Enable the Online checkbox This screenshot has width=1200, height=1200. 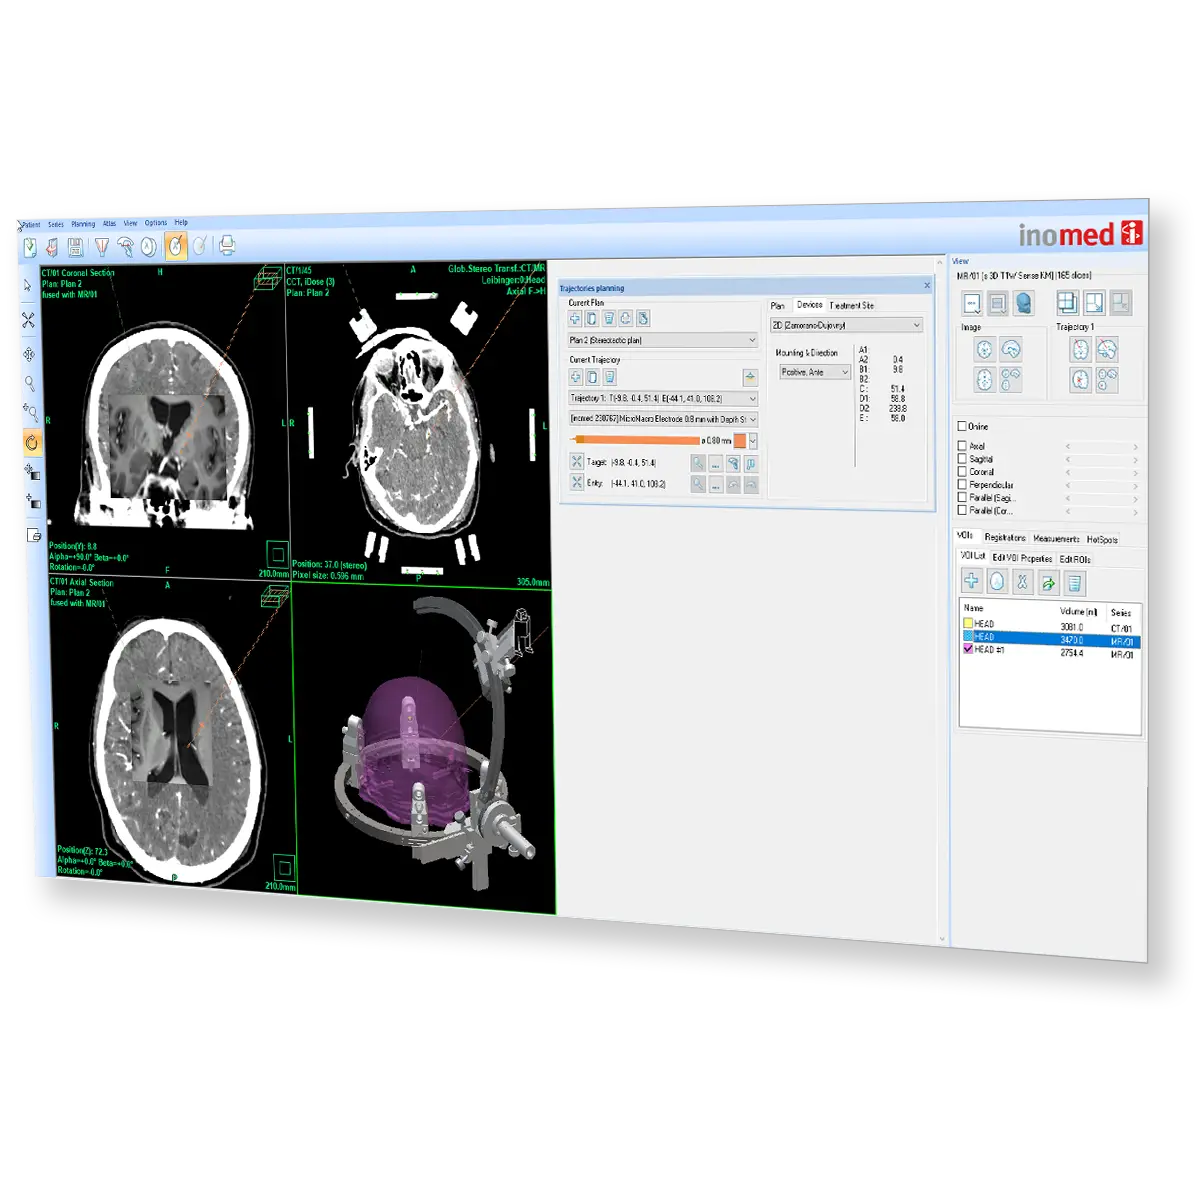961,426
